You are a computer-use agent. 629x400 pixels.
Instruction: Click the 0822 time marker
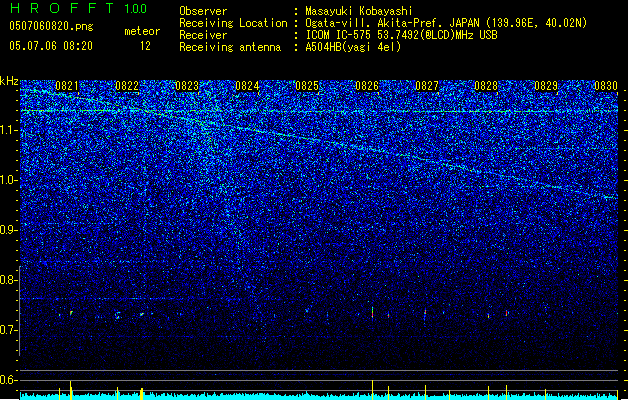[x=127, y=86]
